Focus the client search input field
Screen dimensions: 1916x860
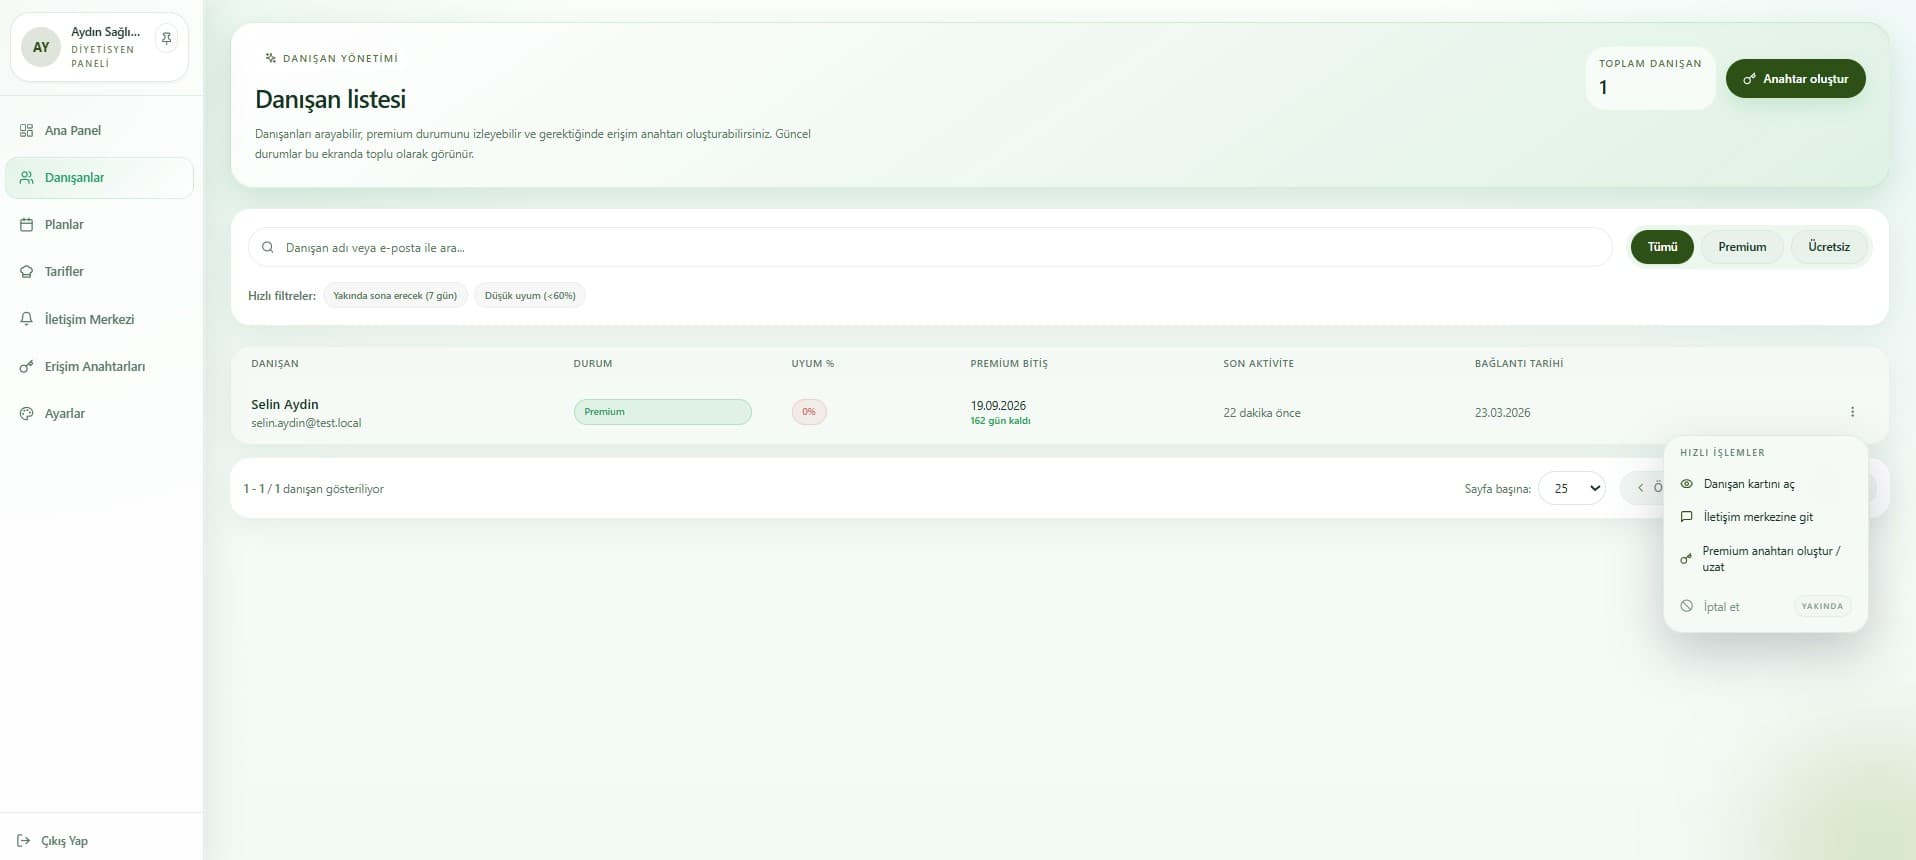930,247
